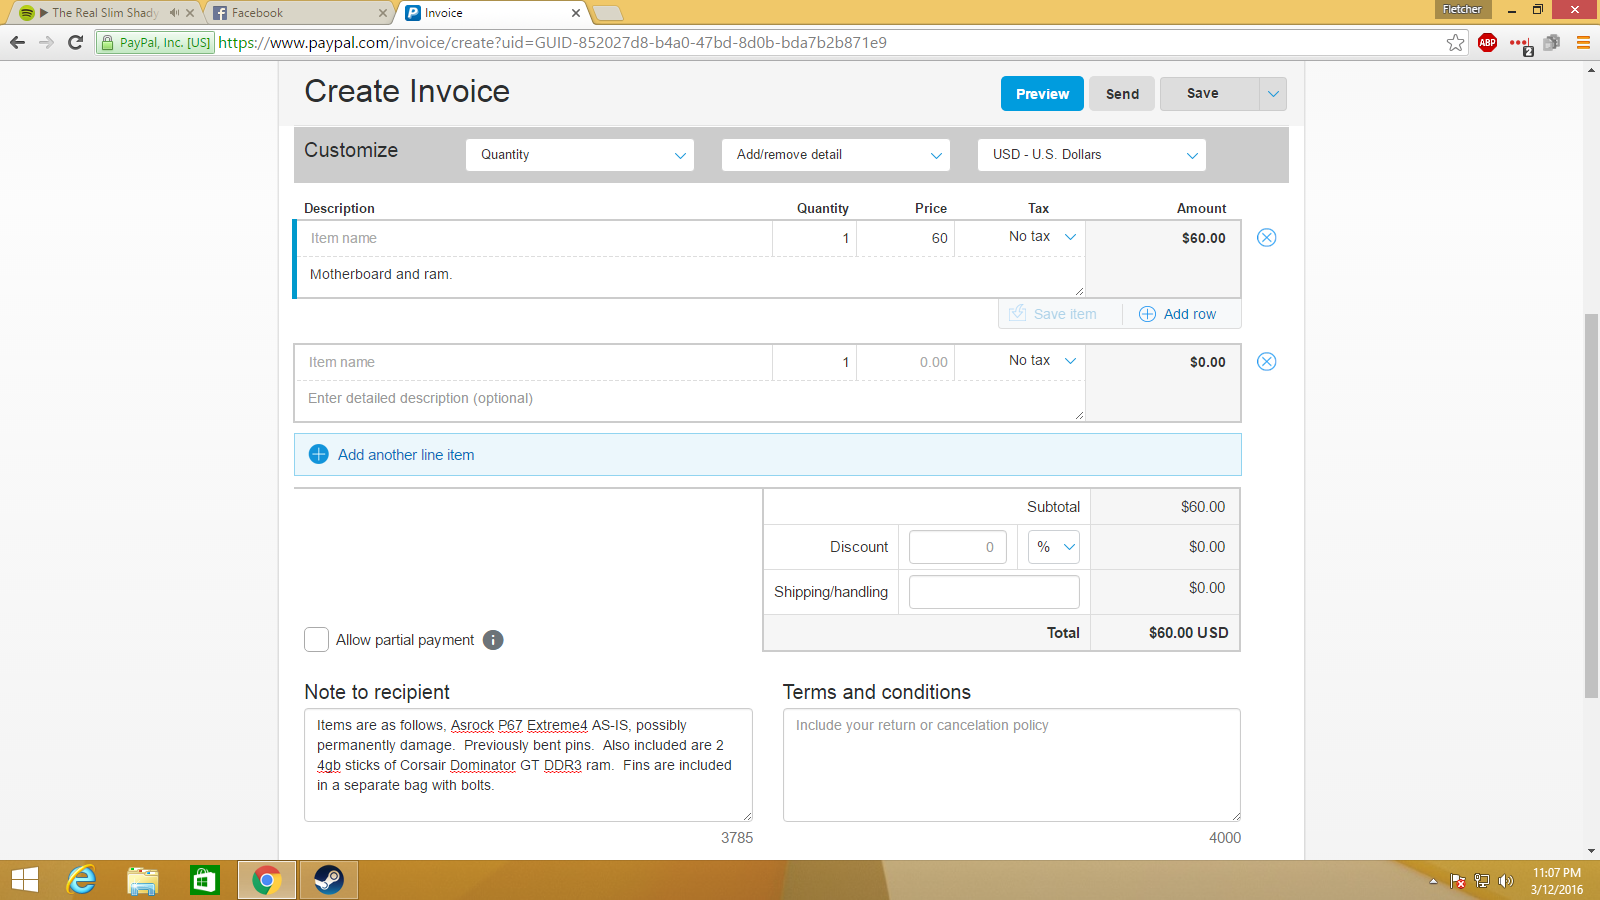
Task: Go back to previous page
Action: click(x=17, y=42)
